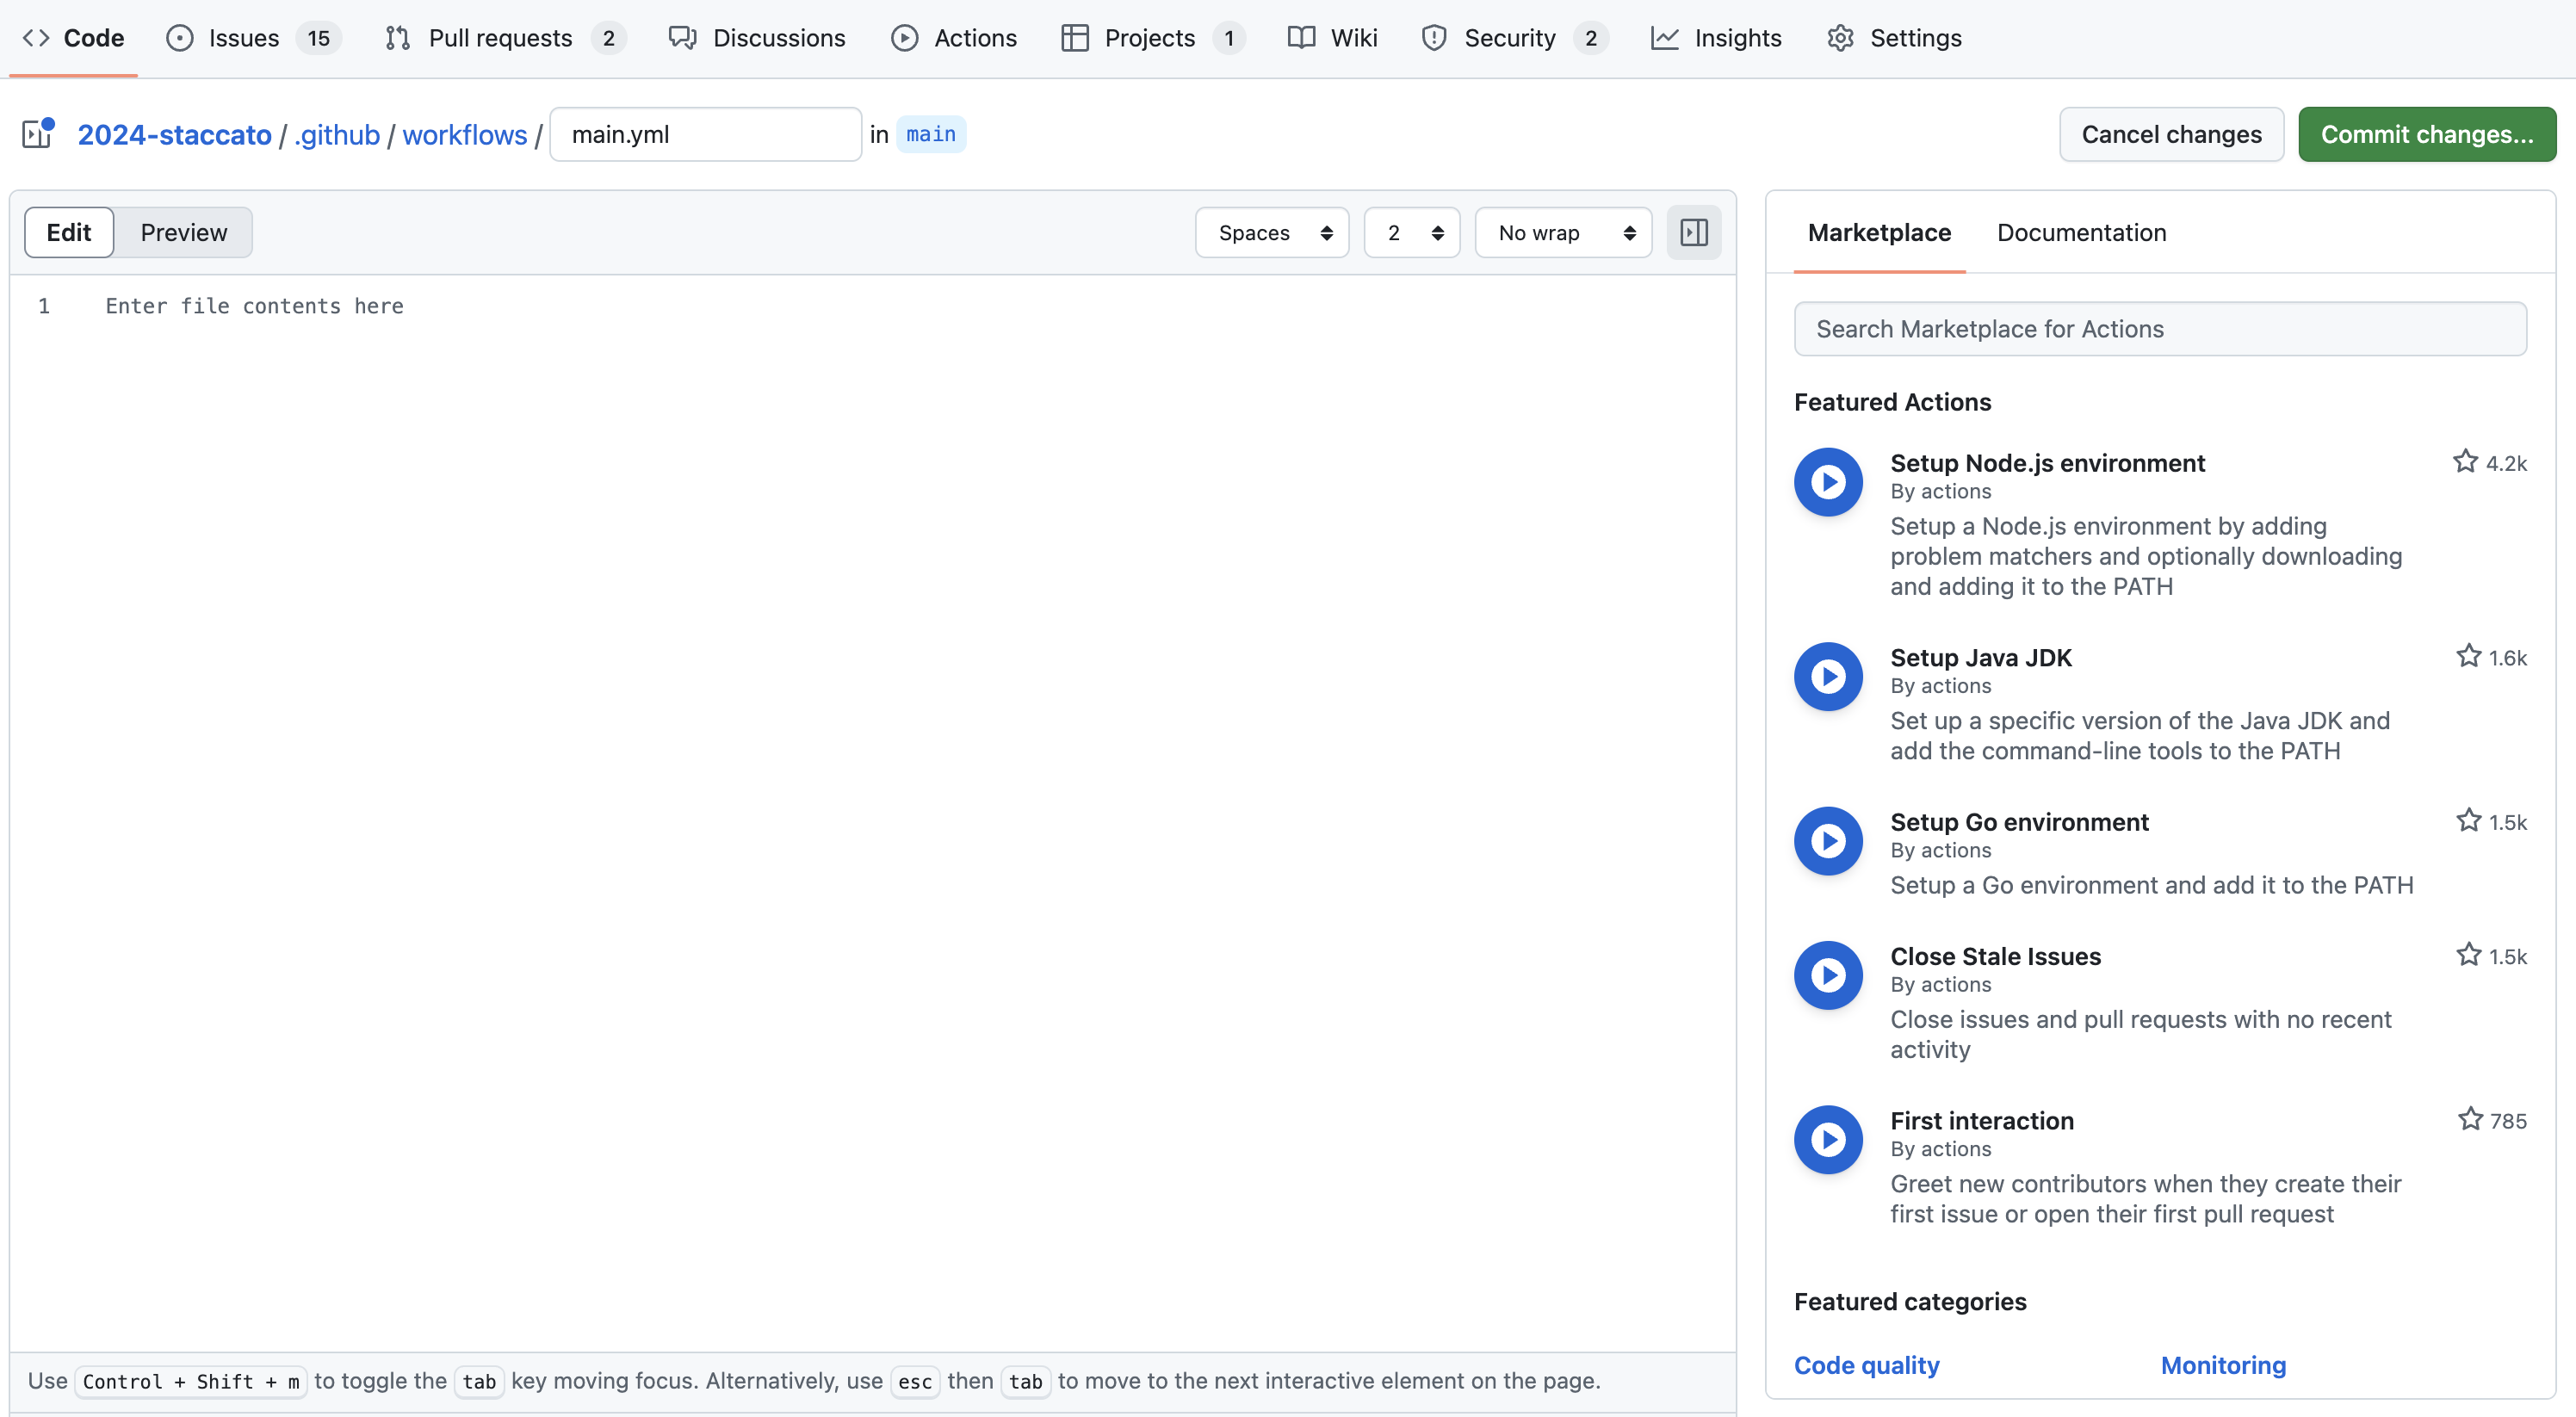This screenshot has height=1417, width=2576.
Task: Click the file tree panel icon
Action: pos(37,133)
